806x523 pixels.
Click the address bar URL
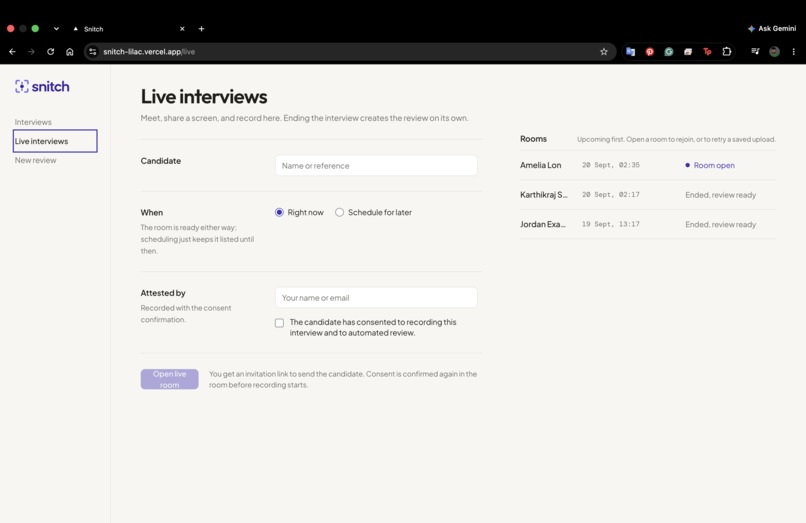coord(149,51)
